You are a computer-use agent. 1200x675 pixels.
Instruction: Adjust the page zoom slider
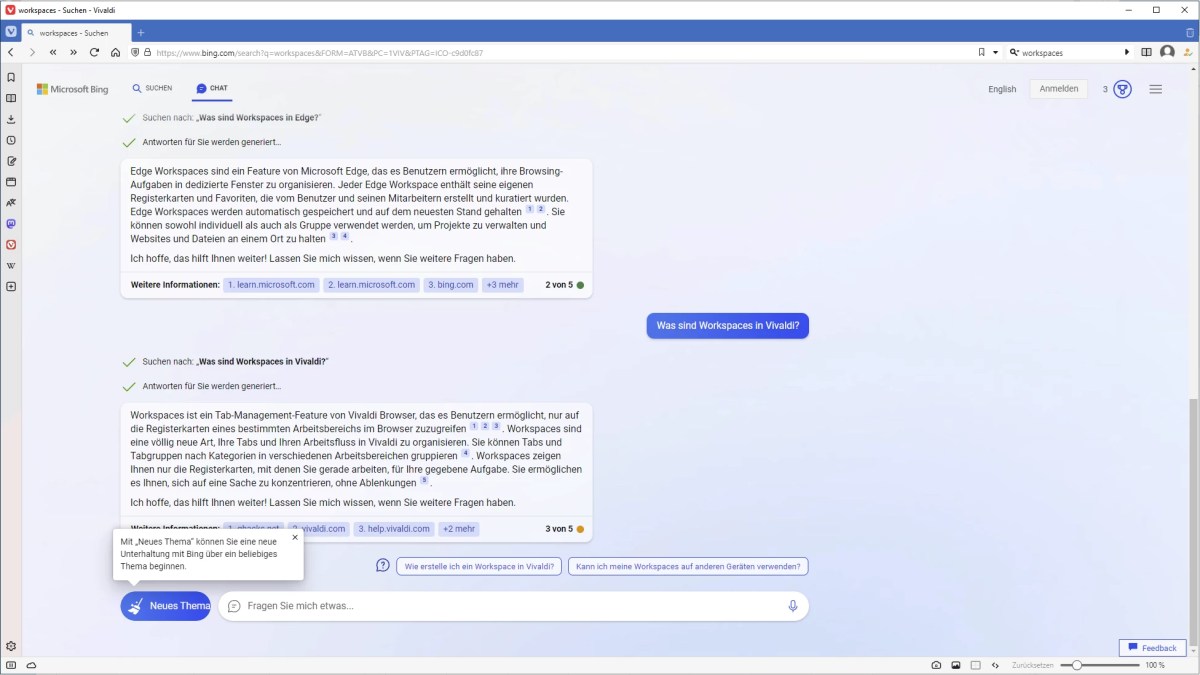tap(1100, 665)
